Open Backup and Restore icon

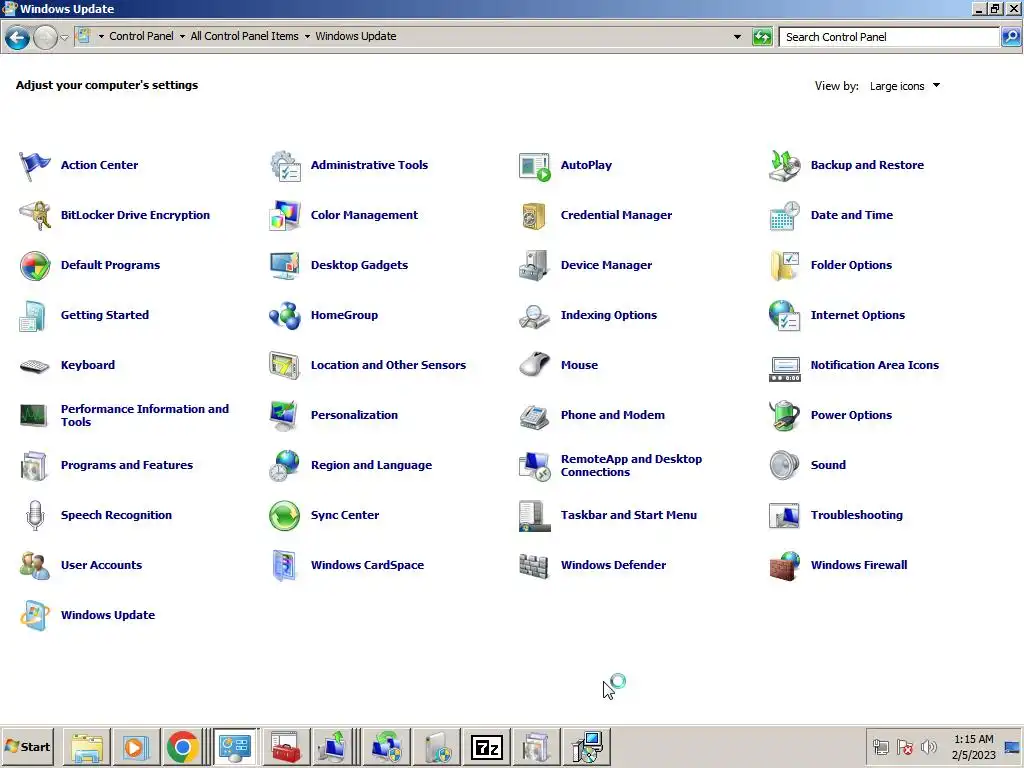click(x=784, y=165)
